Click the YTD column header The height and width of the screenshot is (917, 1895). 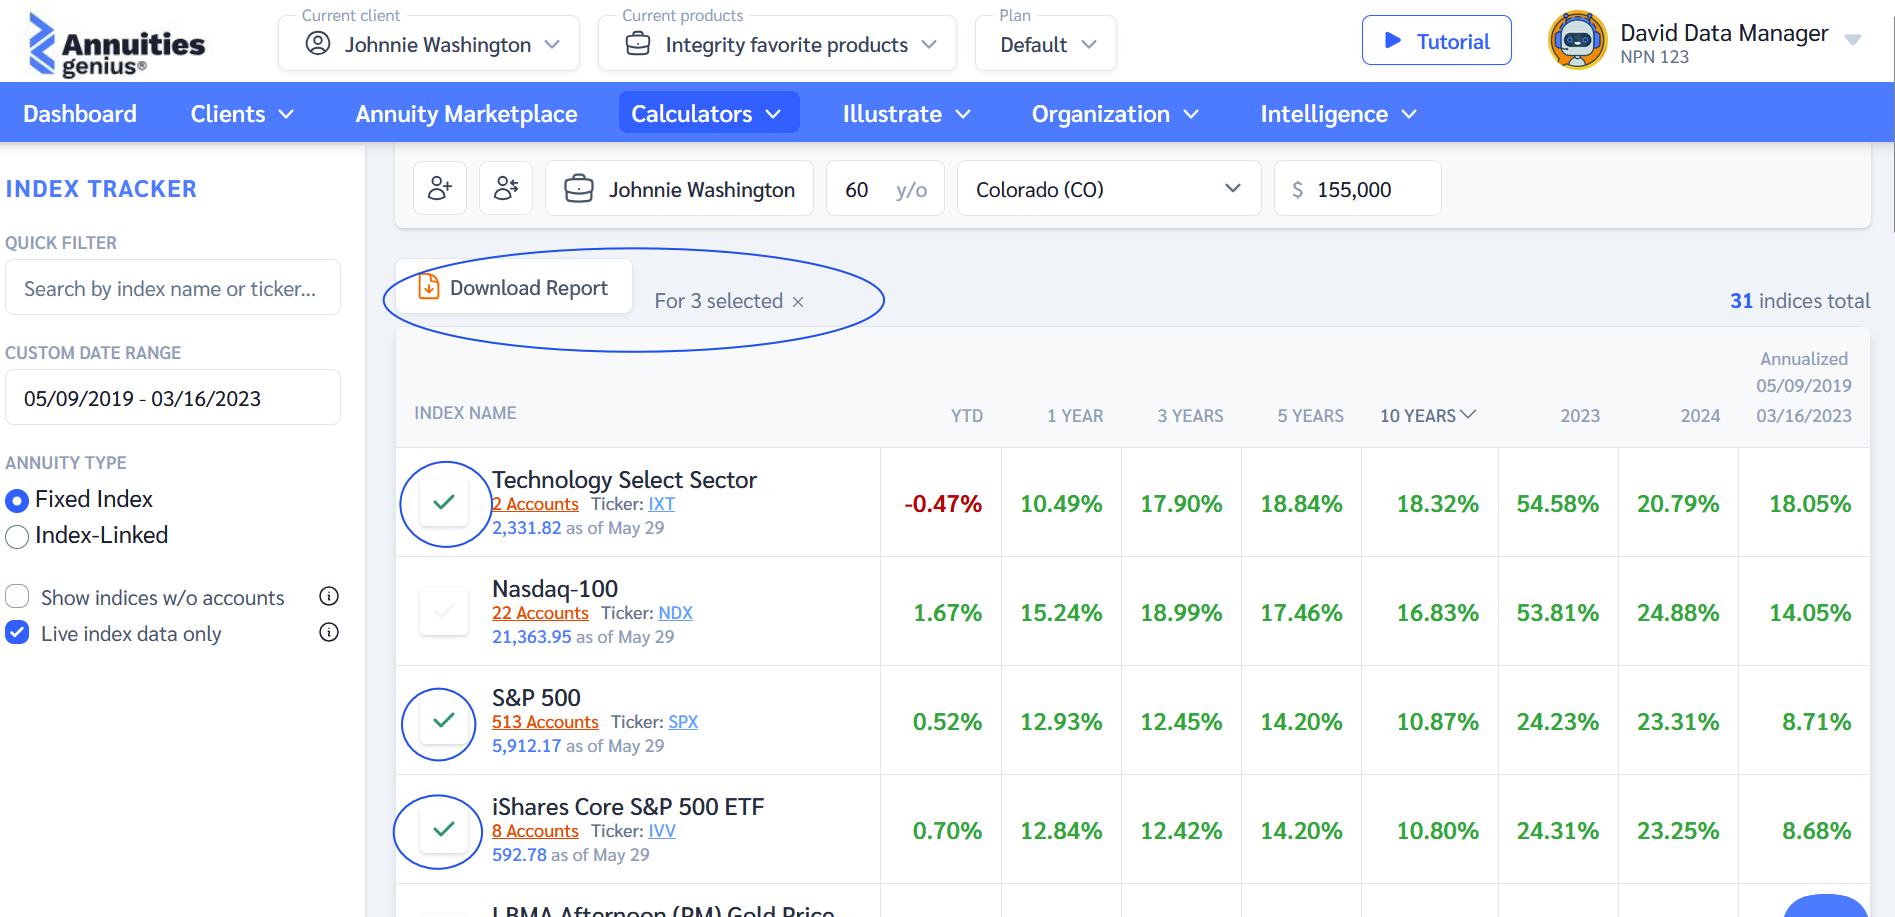tap(966, 416)
